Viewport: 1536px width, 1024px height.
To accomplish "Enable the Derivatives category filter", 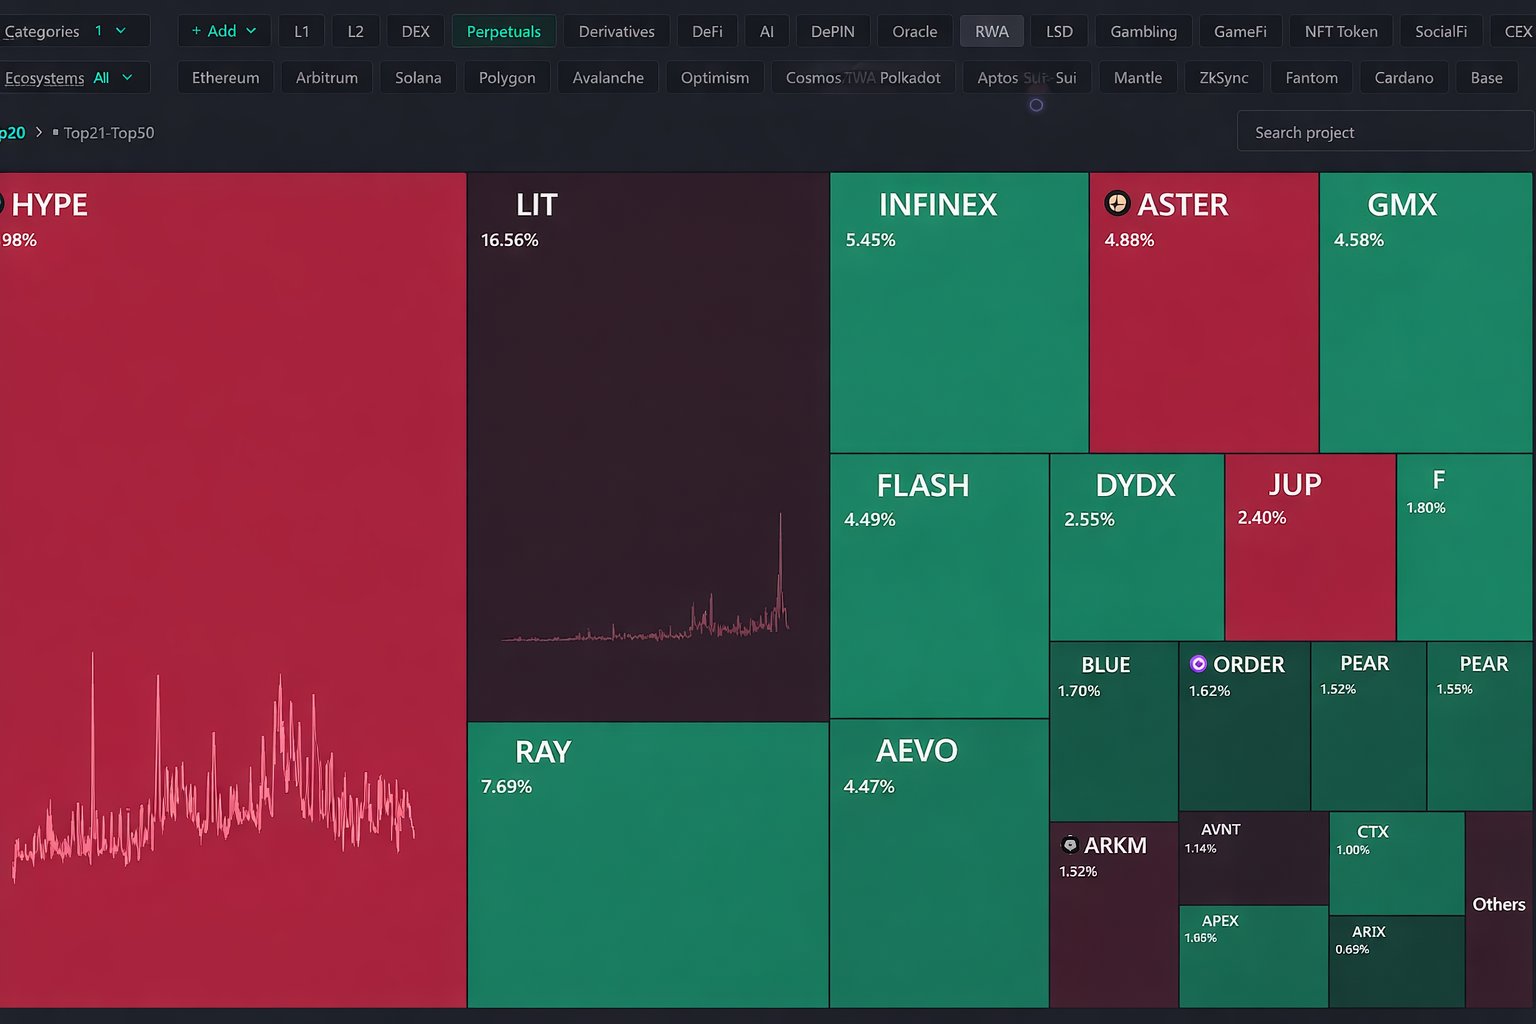I will click(617, 31).
